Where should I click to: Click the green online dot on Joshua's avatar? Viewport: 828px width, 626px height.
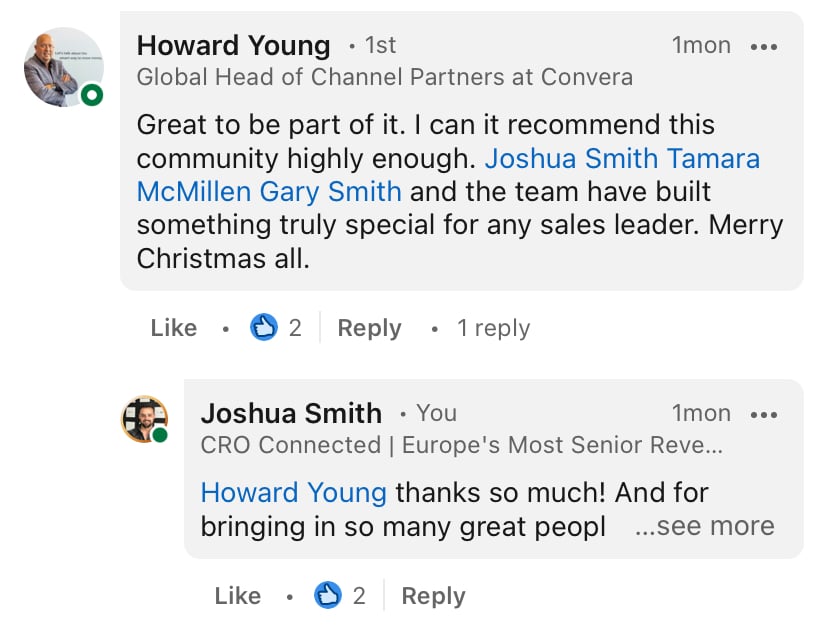click(160, 435)
